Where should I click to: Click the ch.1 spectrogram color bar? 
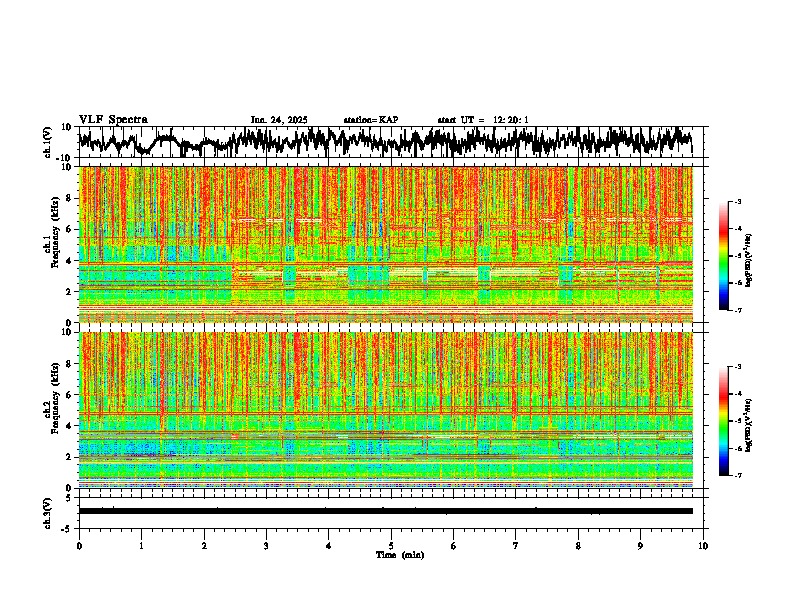(724, 256)
